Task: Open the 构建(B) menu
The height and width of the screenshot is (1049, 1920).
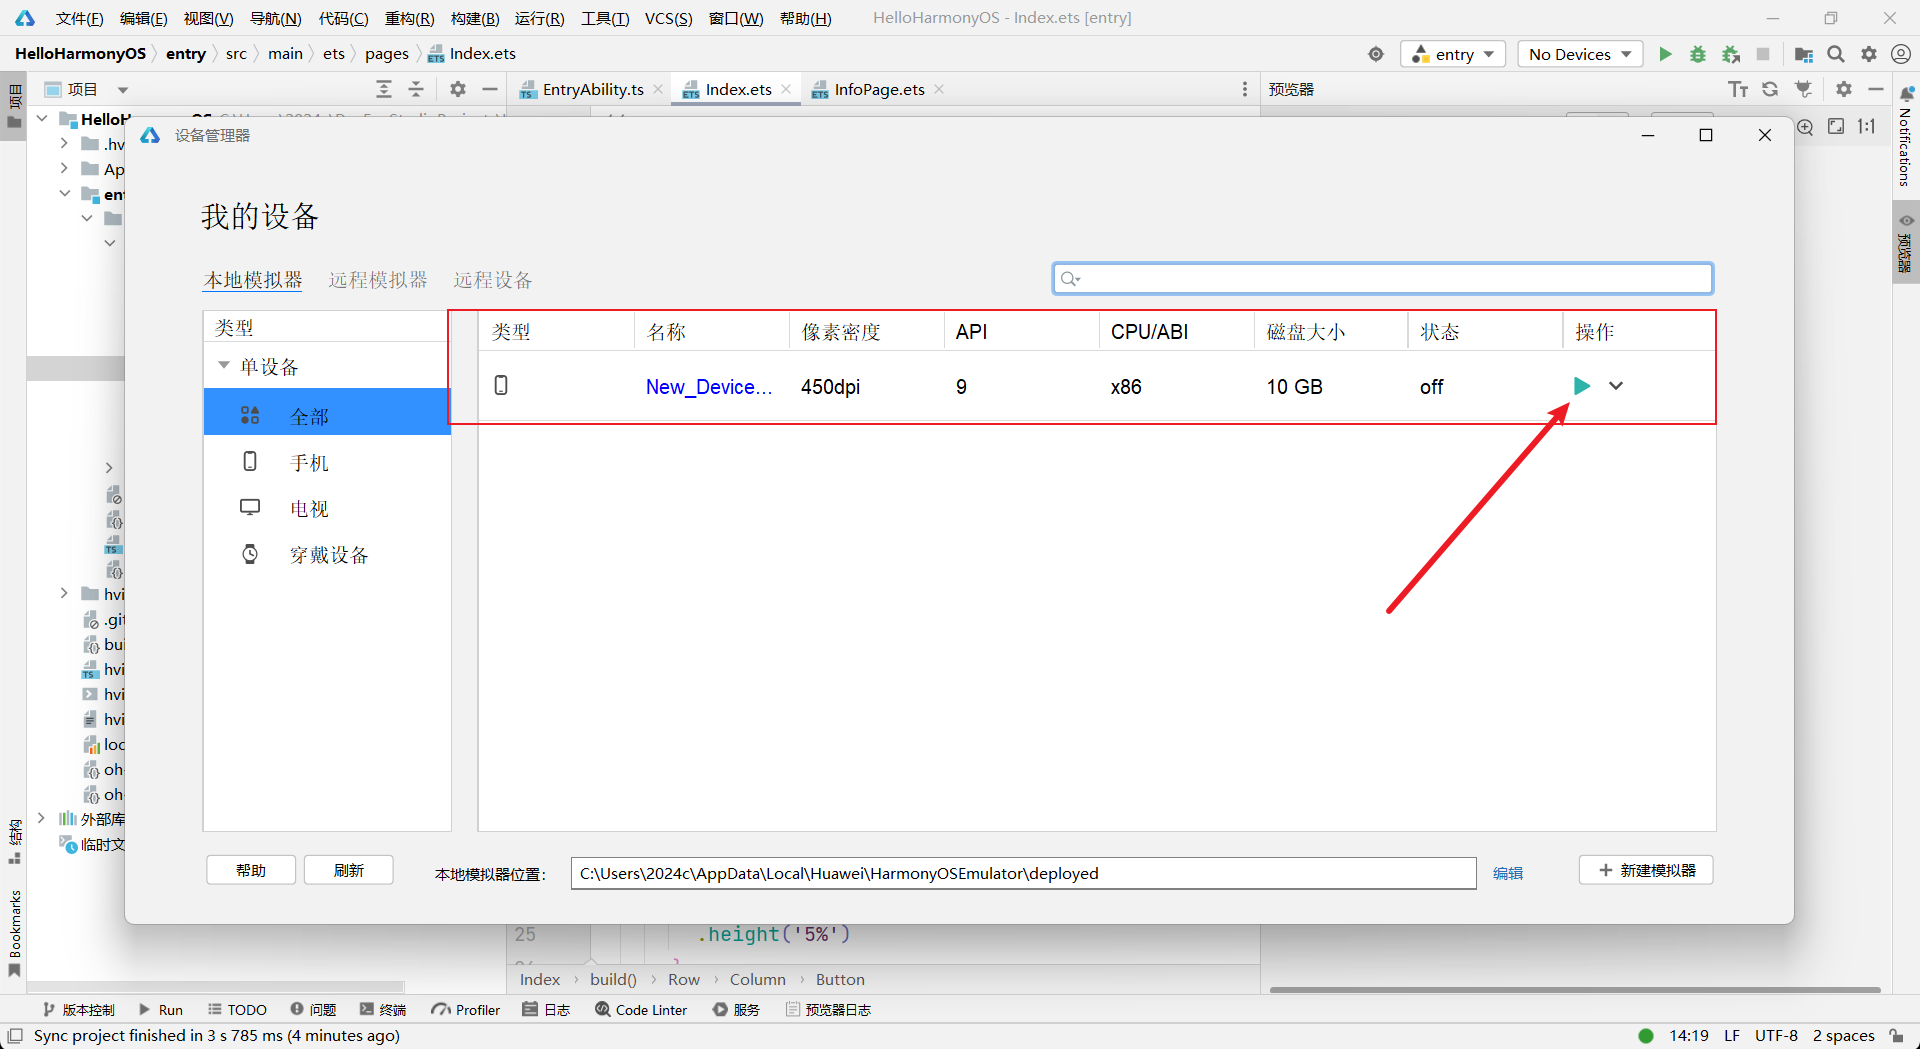Action: pyautogui.click(x=475, y=18)
